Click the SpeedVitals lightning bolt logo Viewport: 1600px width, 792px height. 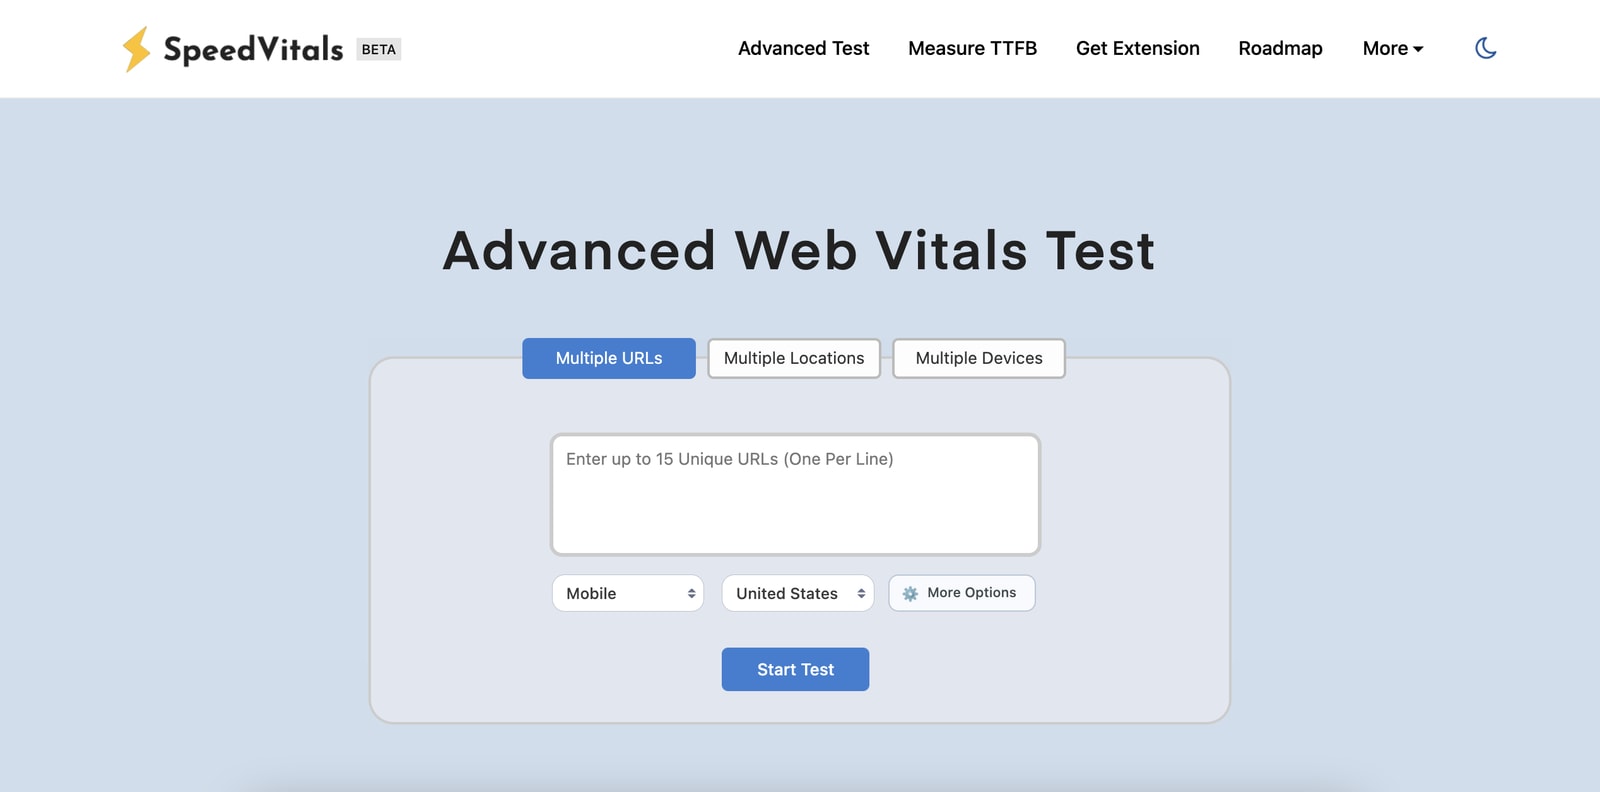click(x=136, y=49)
